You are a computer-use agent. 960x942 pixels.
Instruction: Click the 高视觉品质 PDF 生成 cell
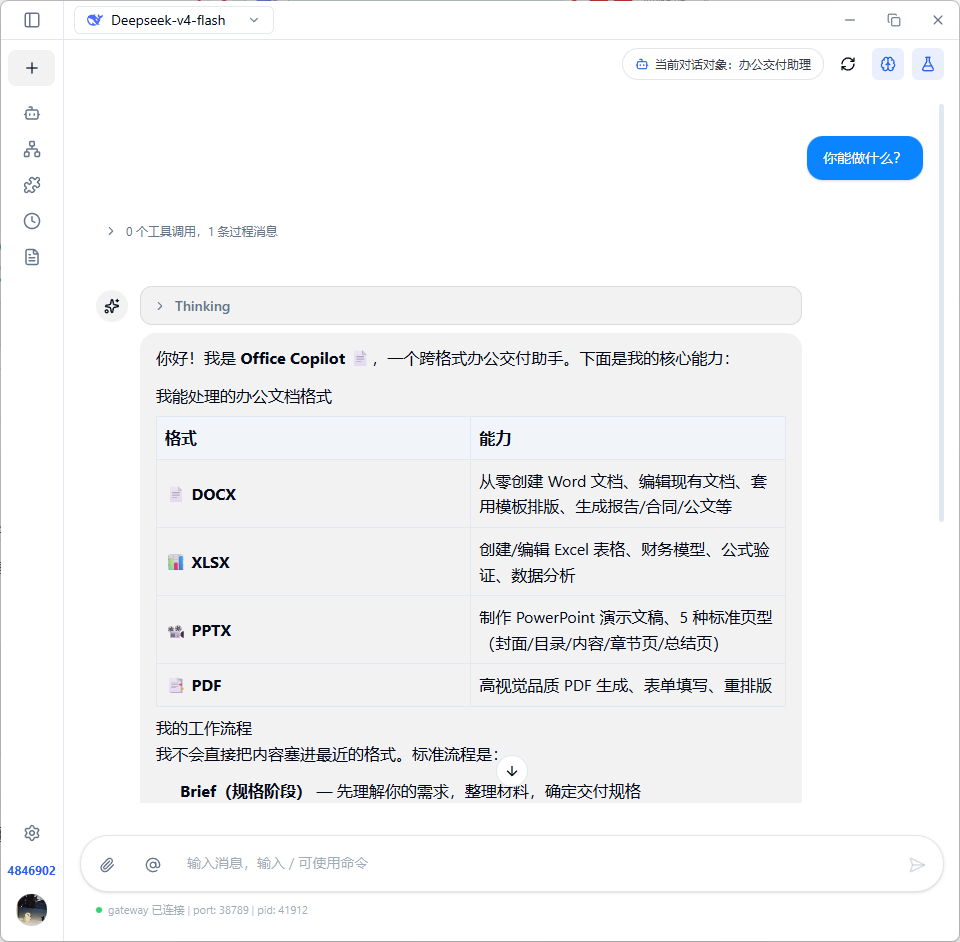click(628, 685)
